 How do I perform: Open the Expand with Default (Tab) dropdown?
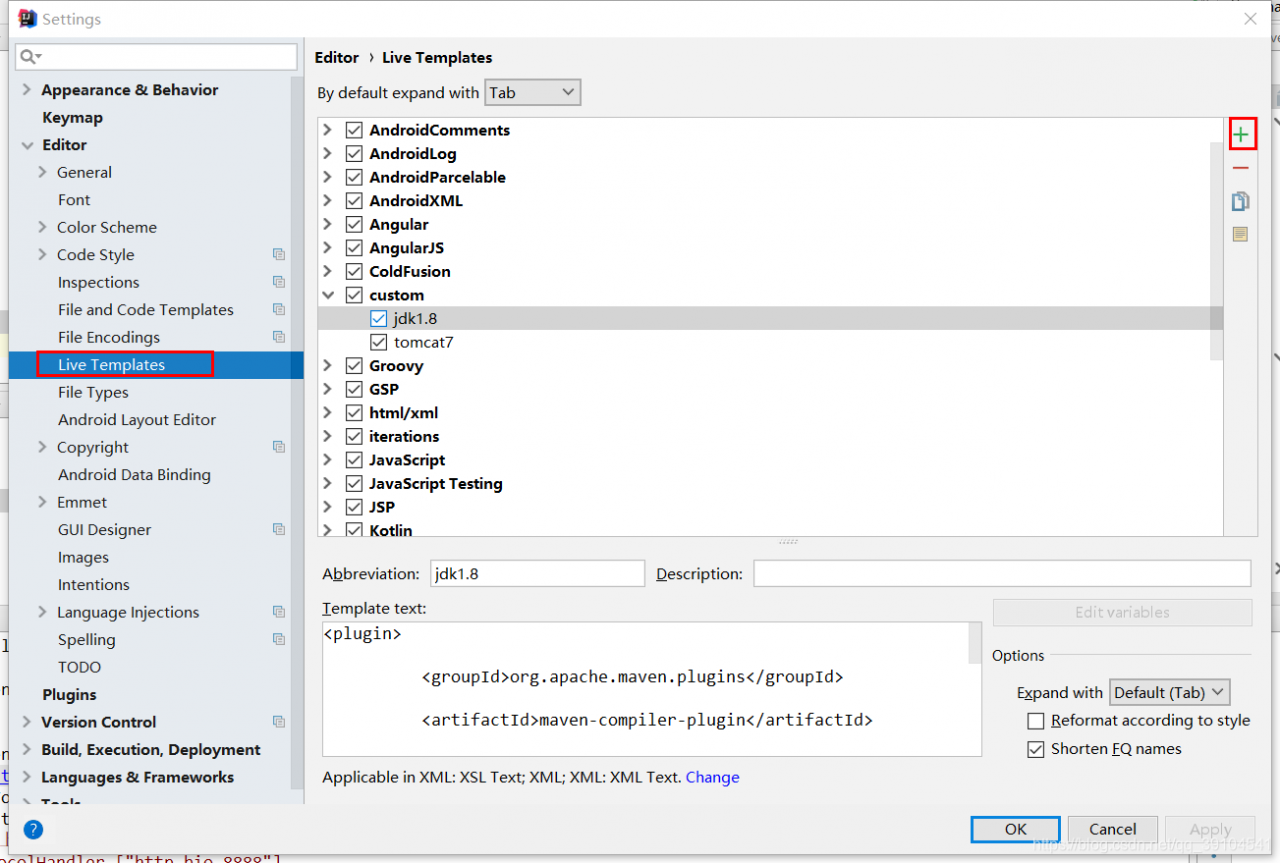click(1169, 692)
